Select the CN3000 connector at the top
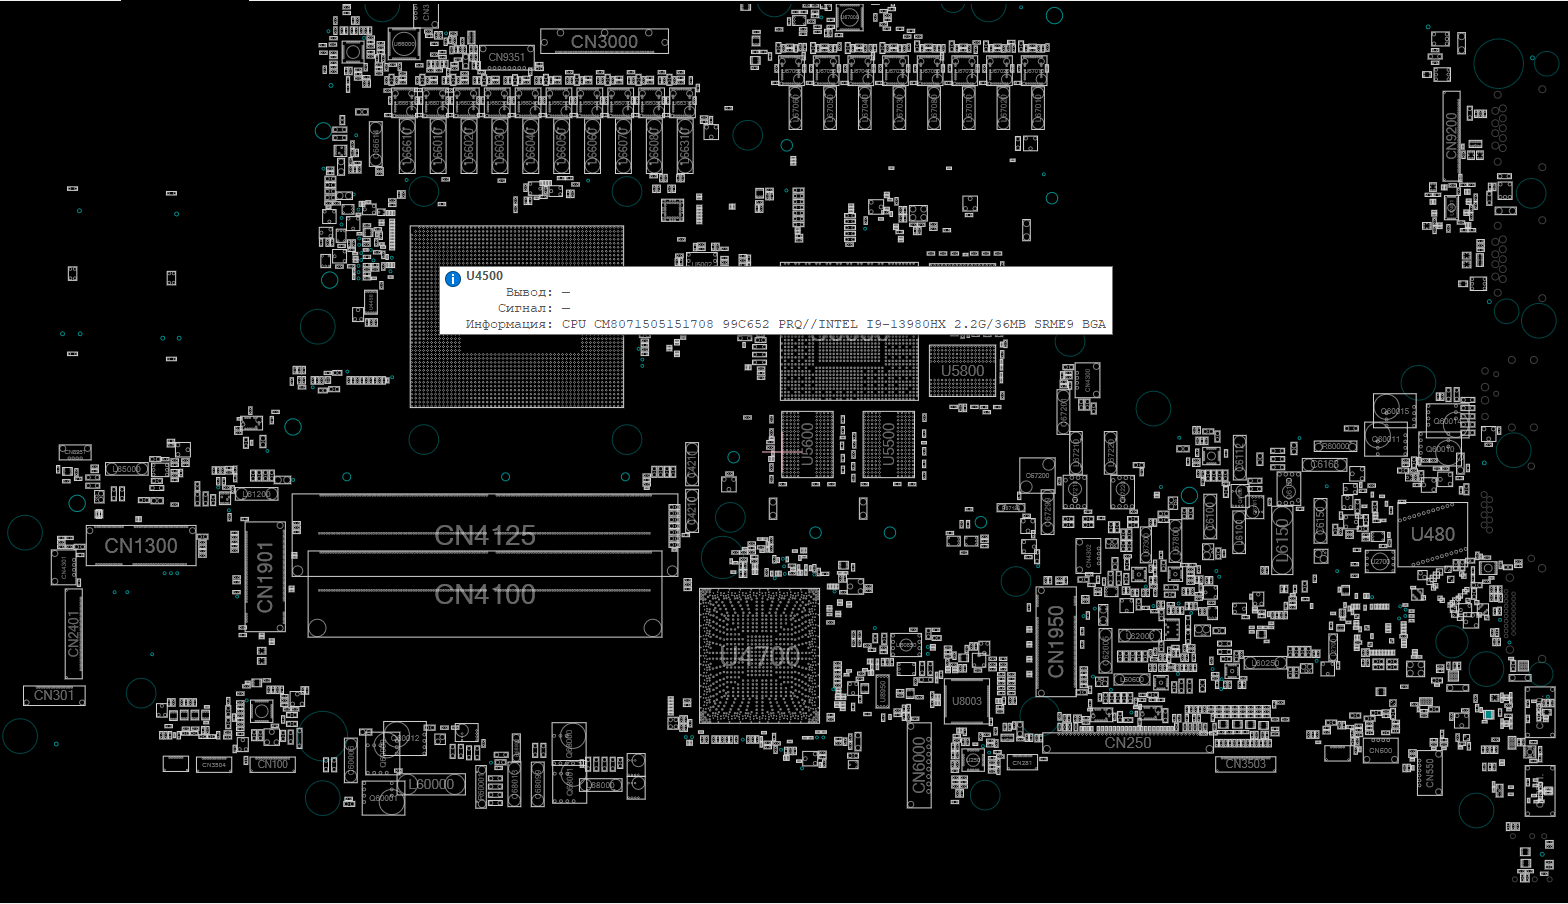The width and height of the screenshot is (1568, 904). (x=604, y=41)
